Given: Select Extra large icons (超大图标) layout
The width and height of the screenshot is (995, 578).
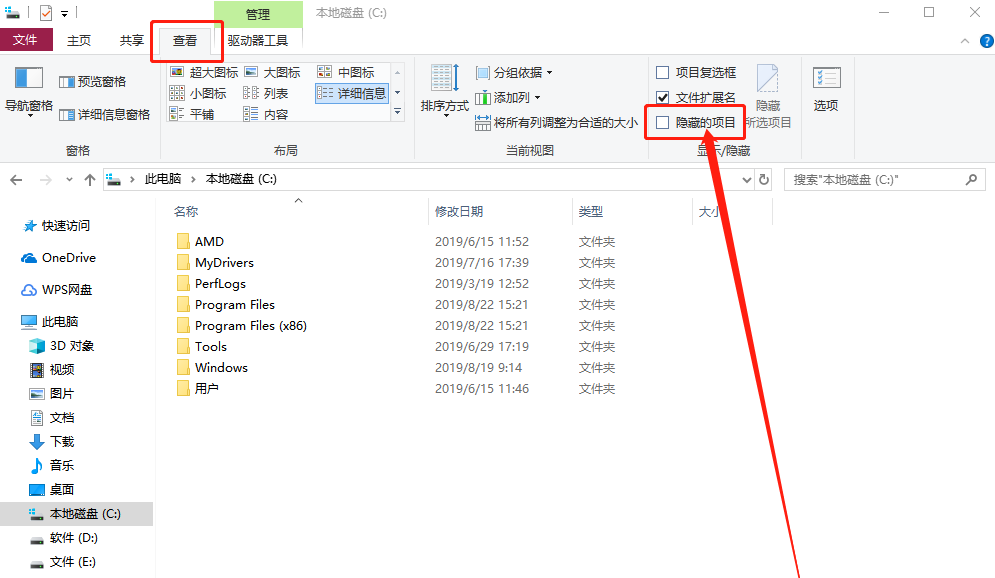Looking at the screenshot, I should click(204, 72).
